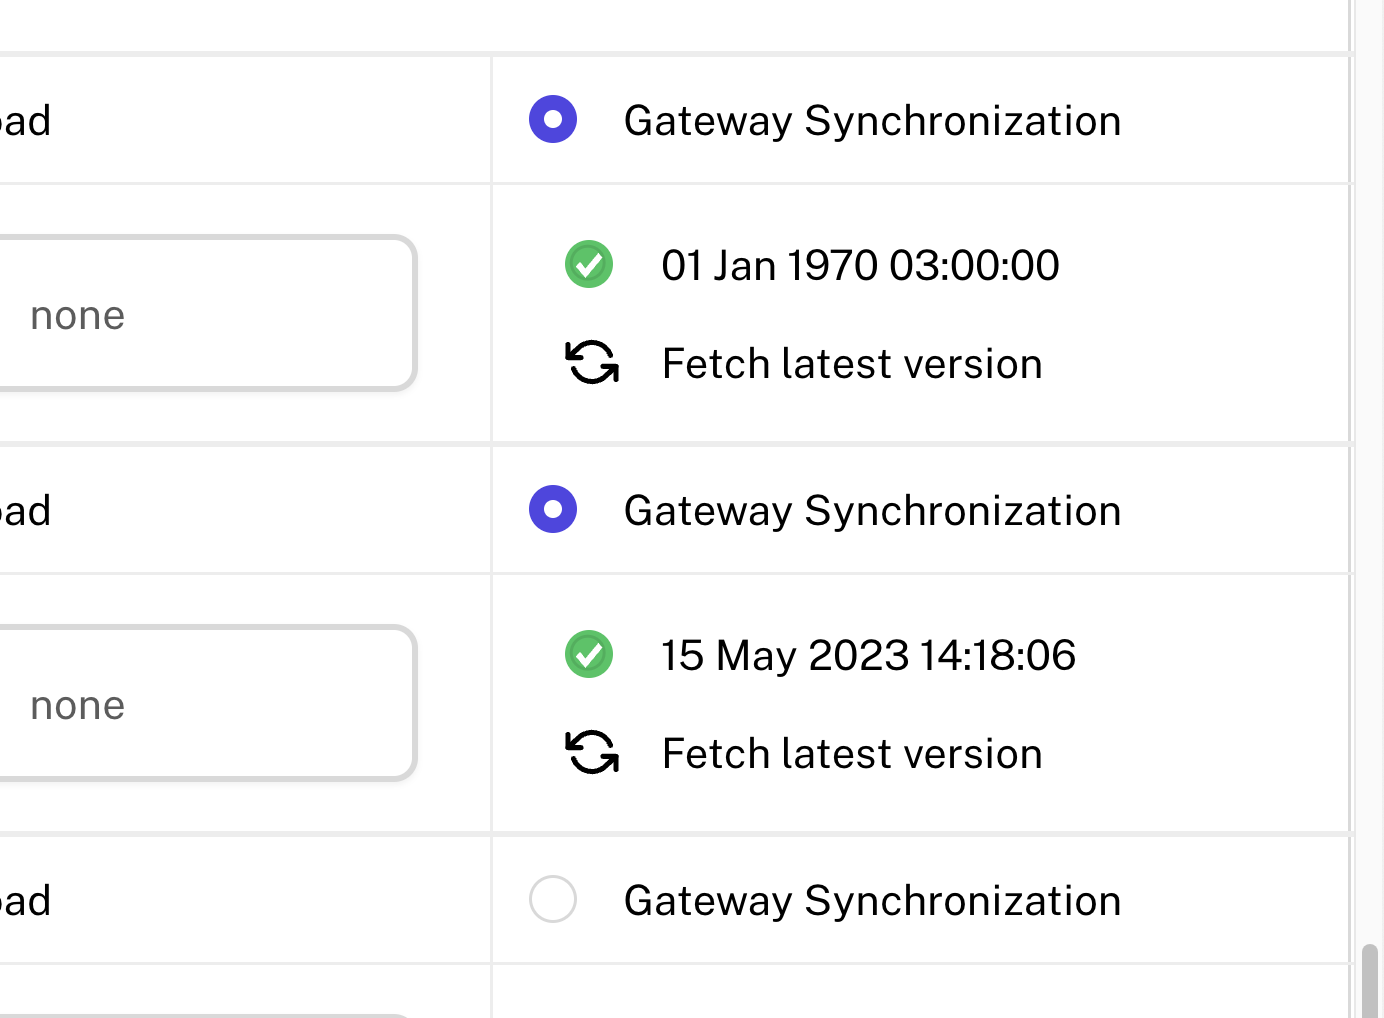The width and height of the screenshot is (1384, 1018).
Task: Click the refresh icon below the 15 May 2023 timestamp
Action: click(592, 753)
